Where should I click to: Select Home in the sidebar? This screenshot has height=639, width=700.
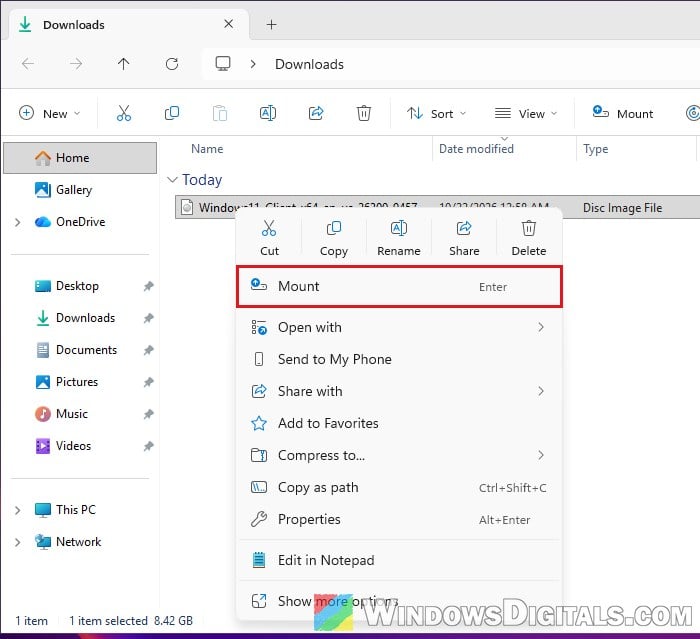pyautogui.click(x=80, y=158)
